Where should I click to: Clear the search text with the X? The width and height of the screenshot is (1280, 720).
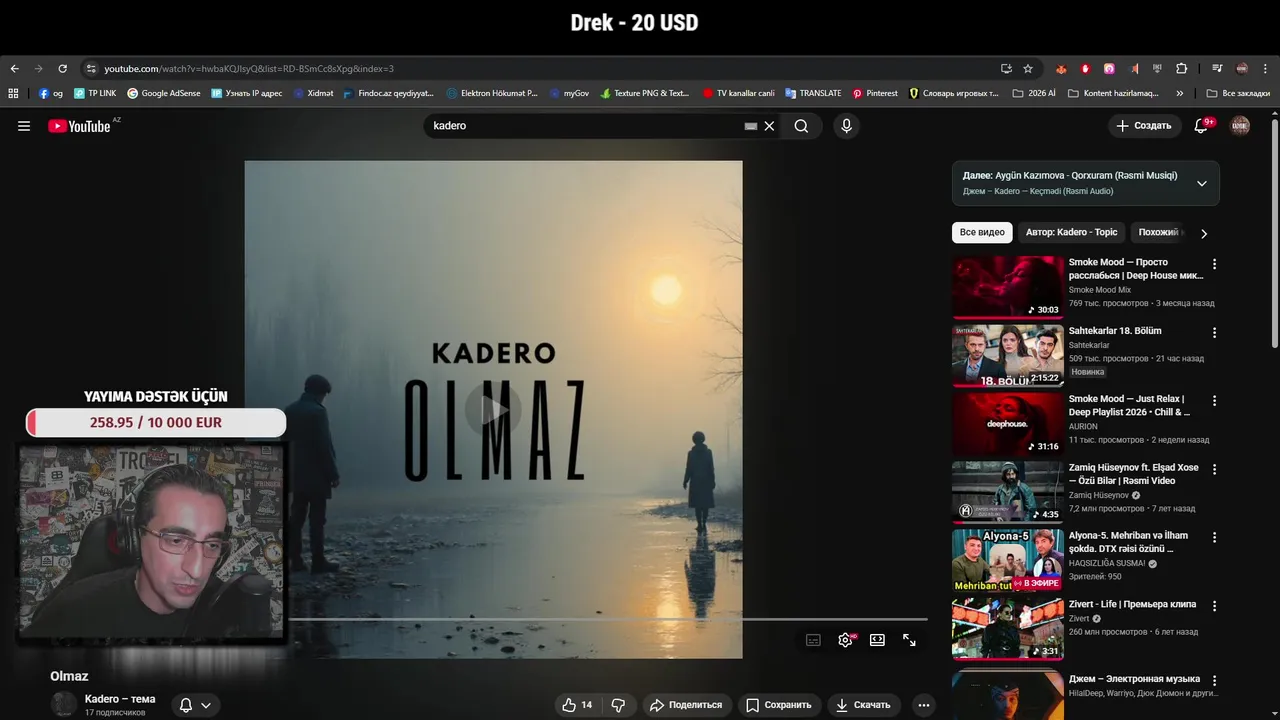[769, 126]
